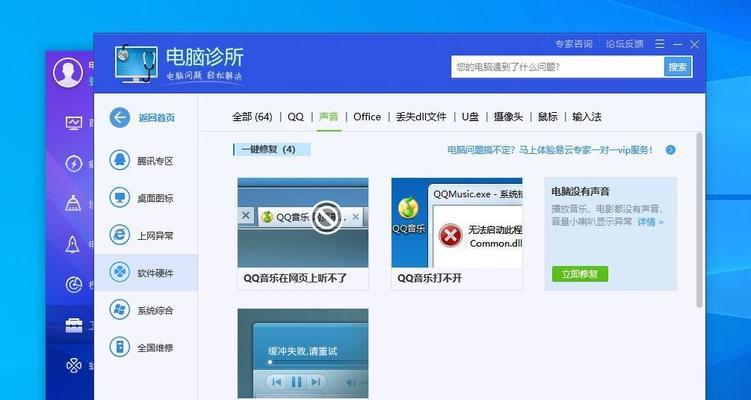Open the 系统综合 Windows logo icon
This screenshot has height=400, width=751.
(119, 309)
